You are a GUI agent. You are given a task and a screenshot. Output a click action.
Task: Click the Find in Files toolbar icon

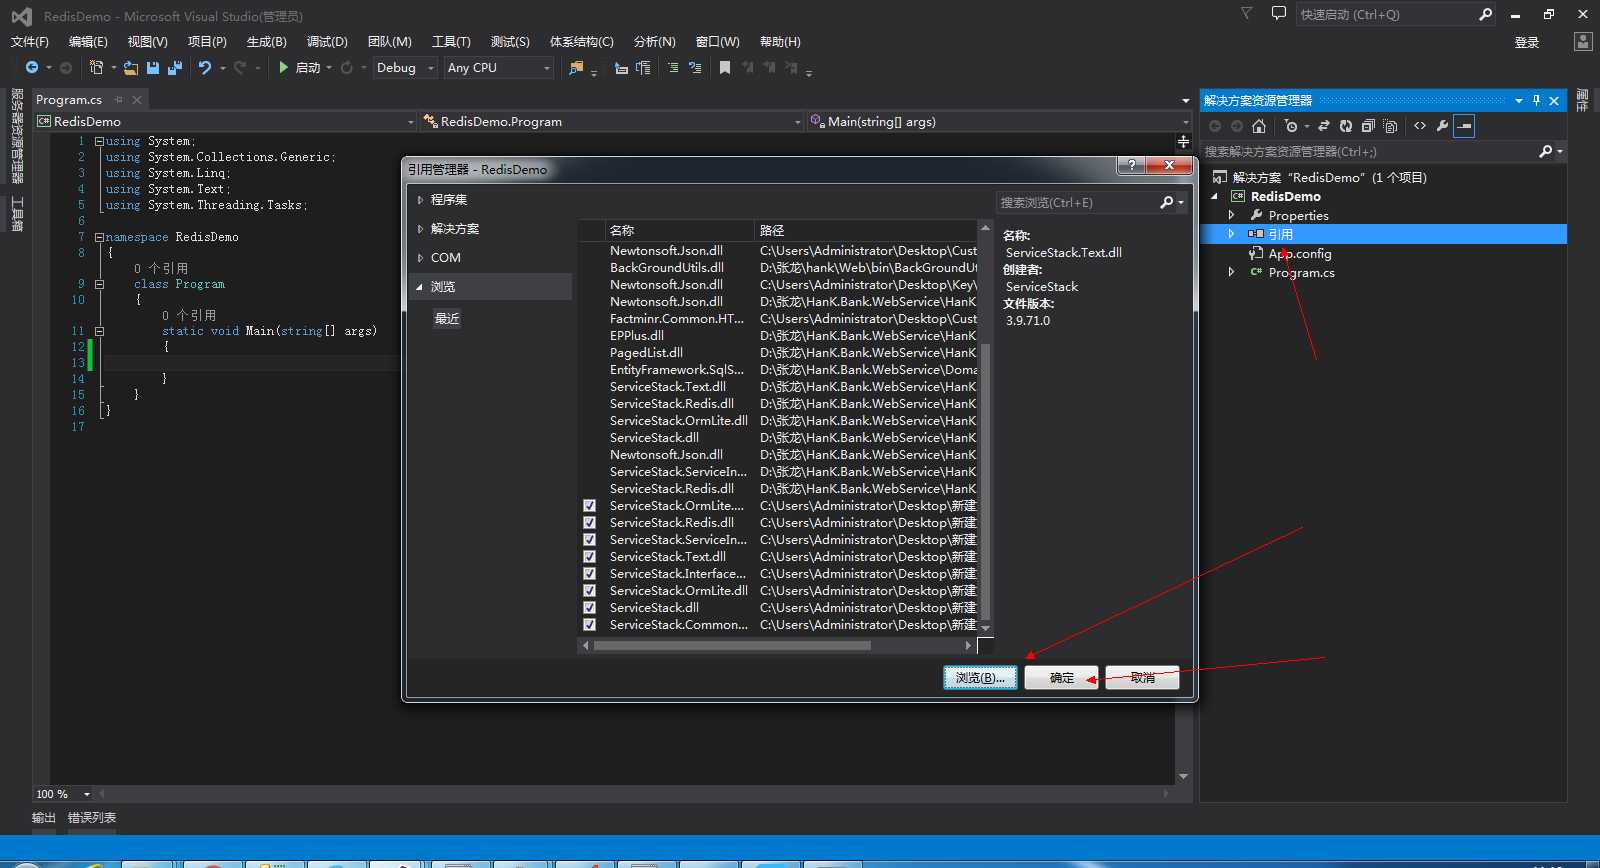[x=576, y=68]
